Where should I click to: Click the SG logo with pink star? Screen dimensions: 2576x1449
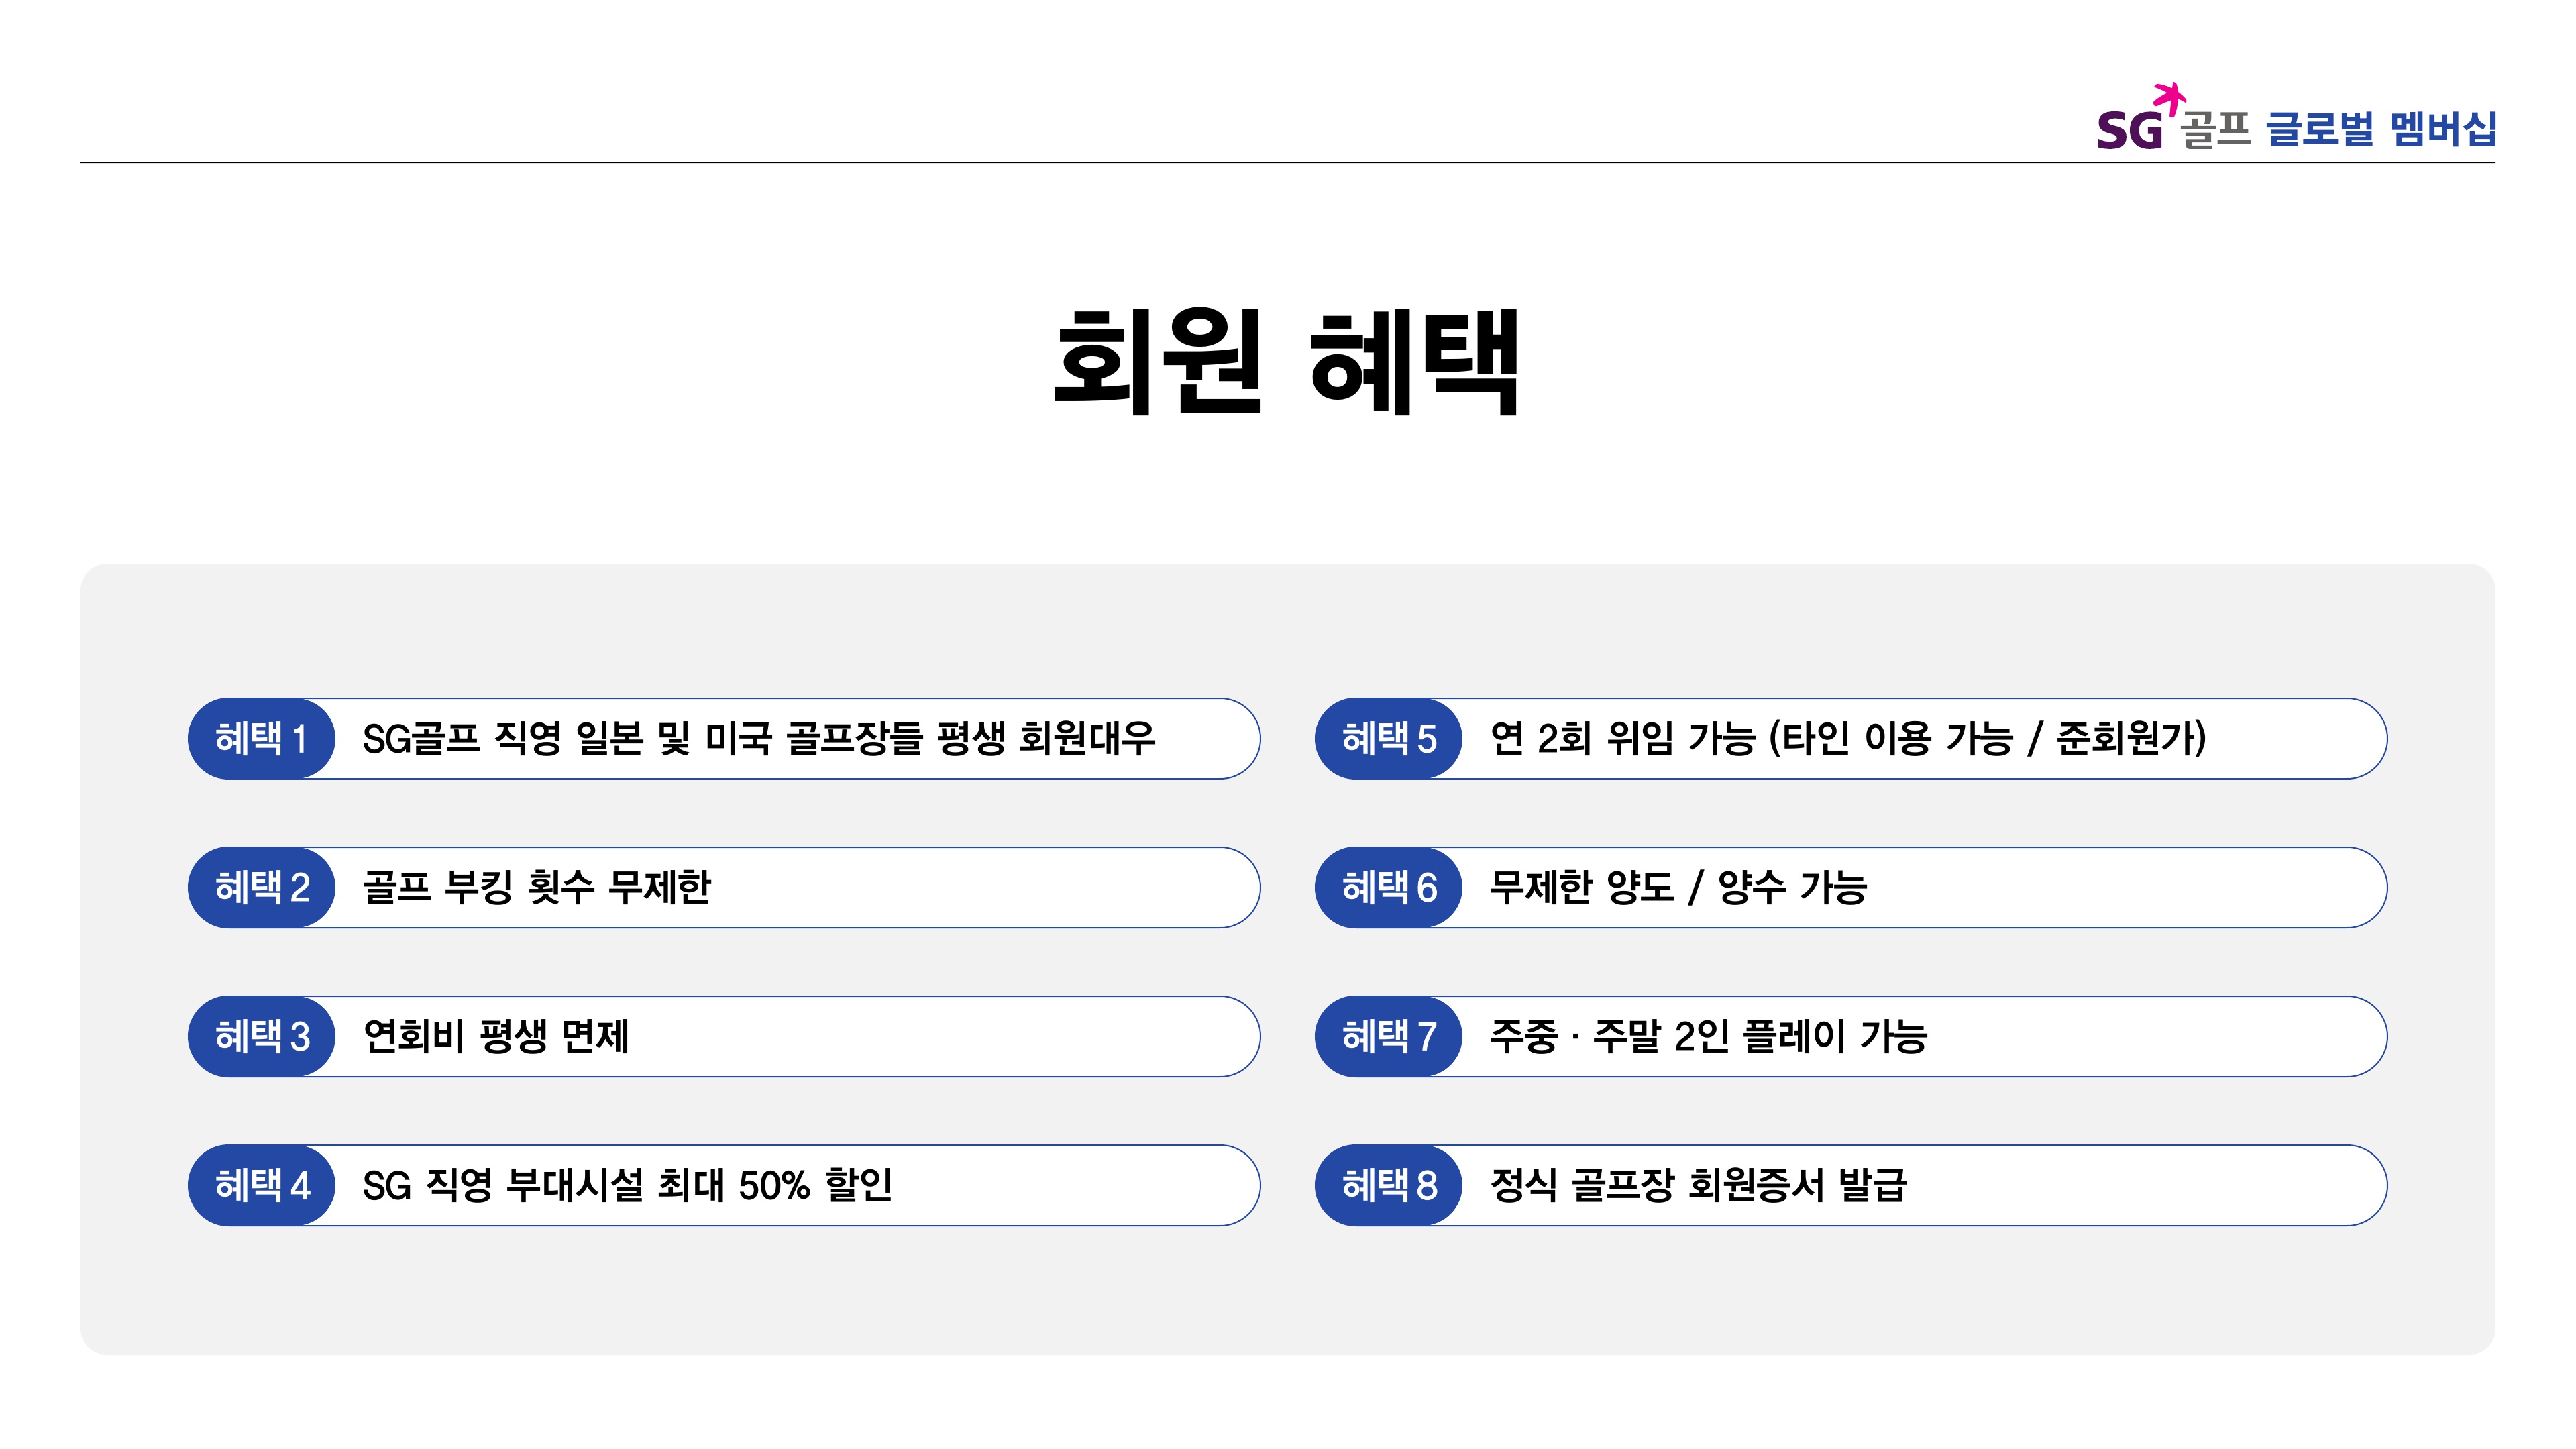point(2136,123)
